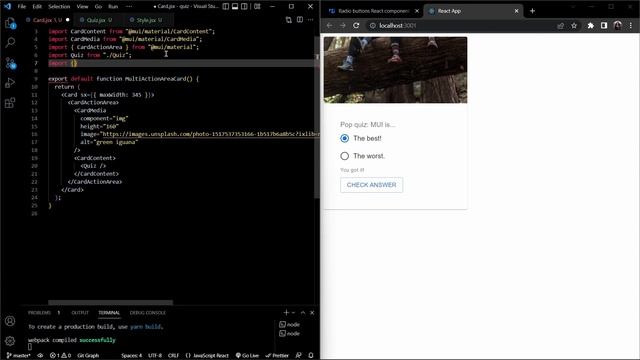Screen dimensions: 640x360
Task: Open the Go menu
Action: point(98,7)
